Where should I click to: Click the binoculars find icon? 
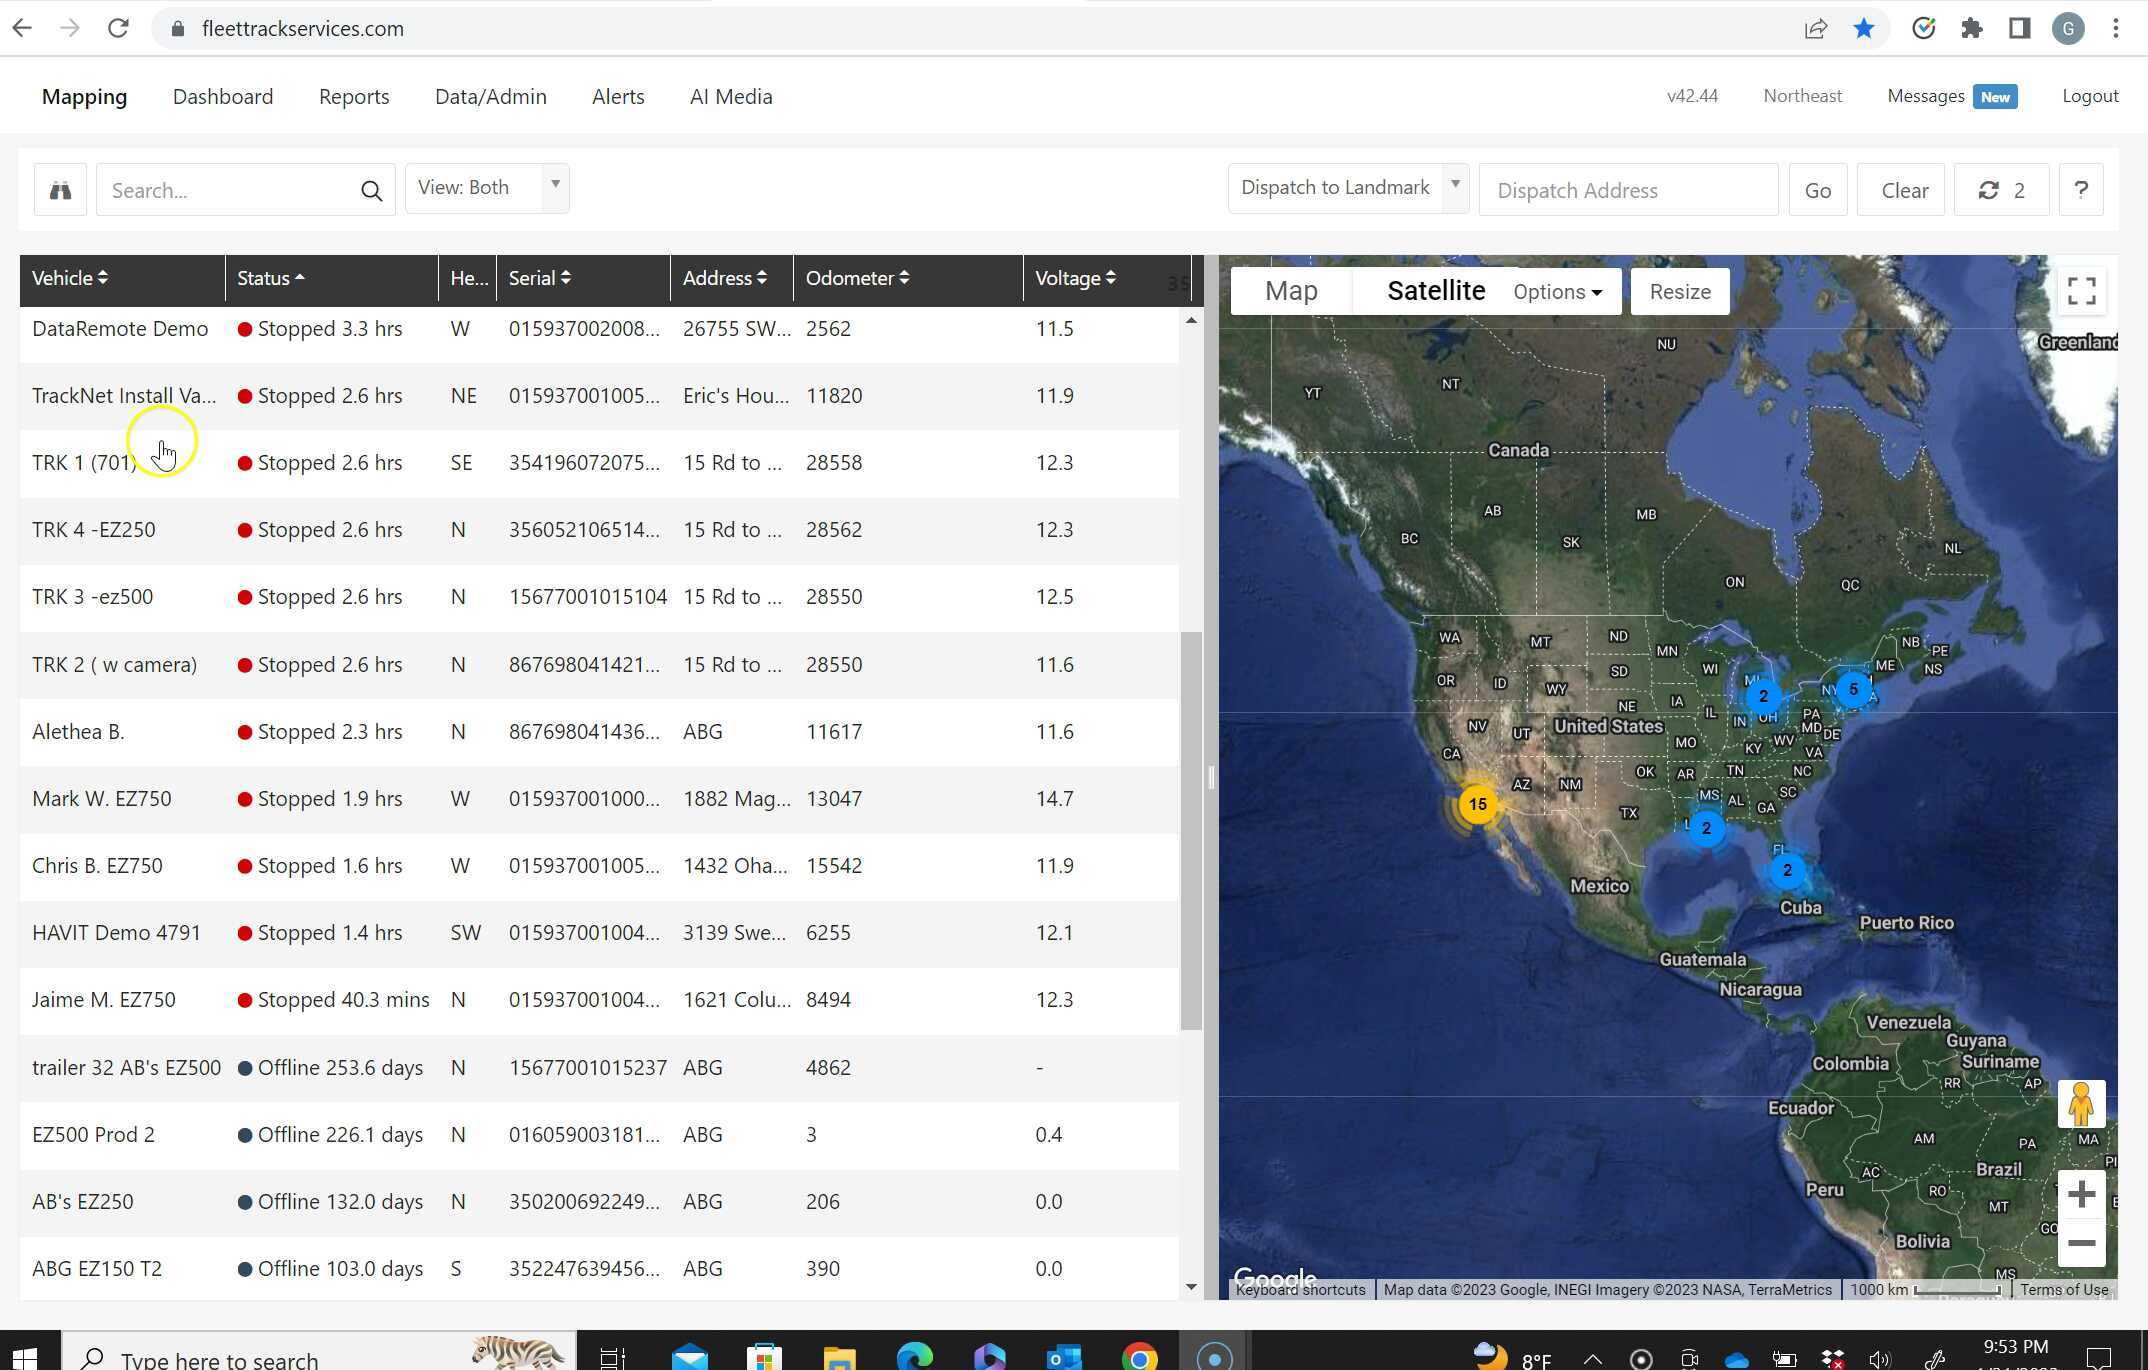60,190
